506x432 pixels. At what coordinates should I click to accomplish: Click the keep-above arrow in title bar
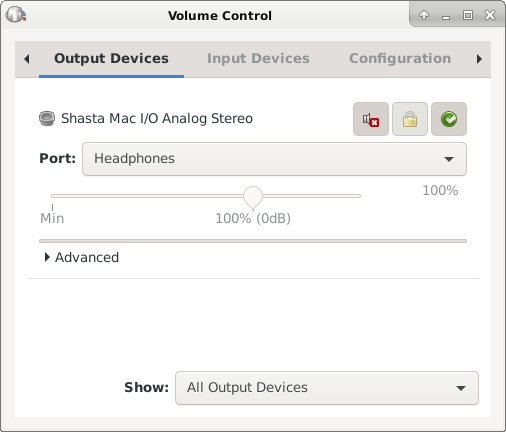click(424, 15)
